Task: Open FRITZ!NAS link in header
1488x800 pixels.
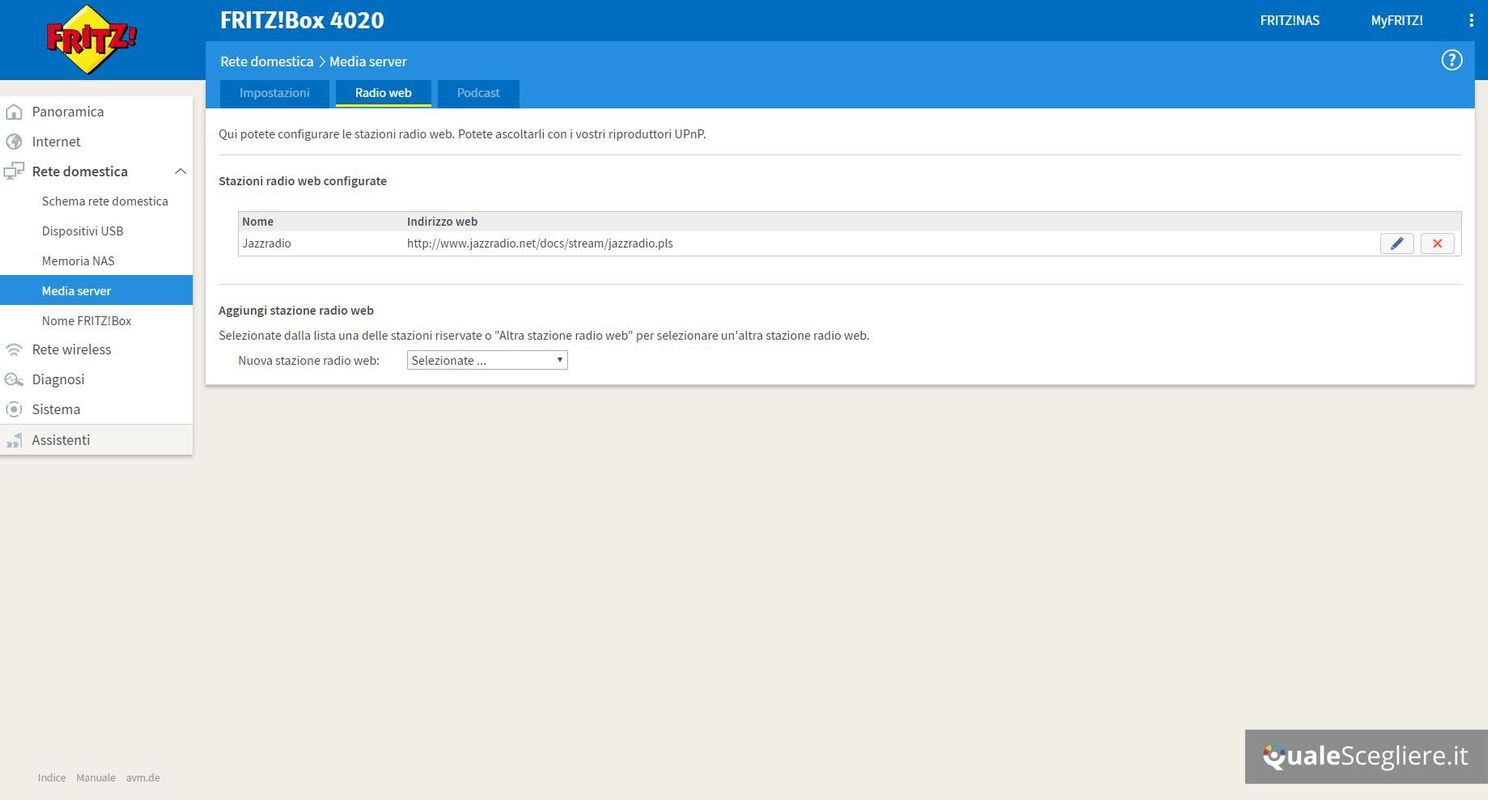Action: click(x=1289, y=20)
